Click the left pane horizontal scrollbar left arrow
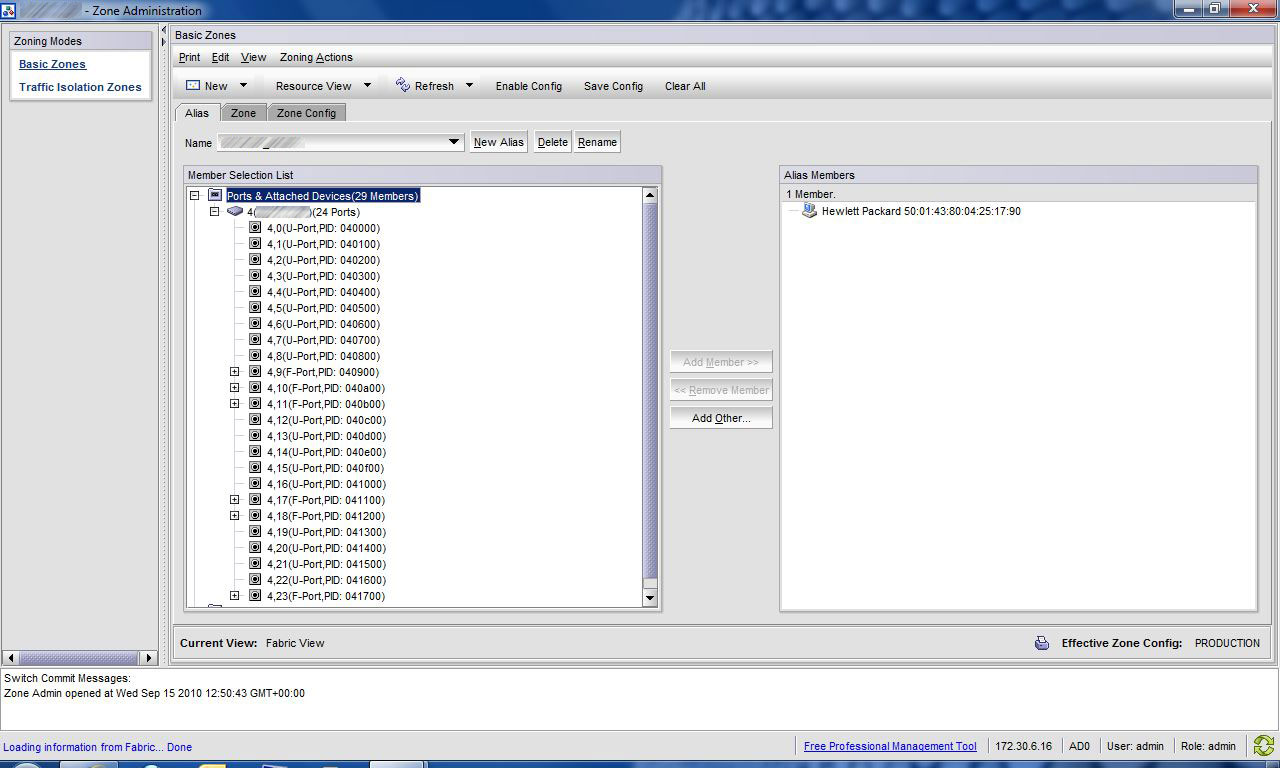 point(11,658)
